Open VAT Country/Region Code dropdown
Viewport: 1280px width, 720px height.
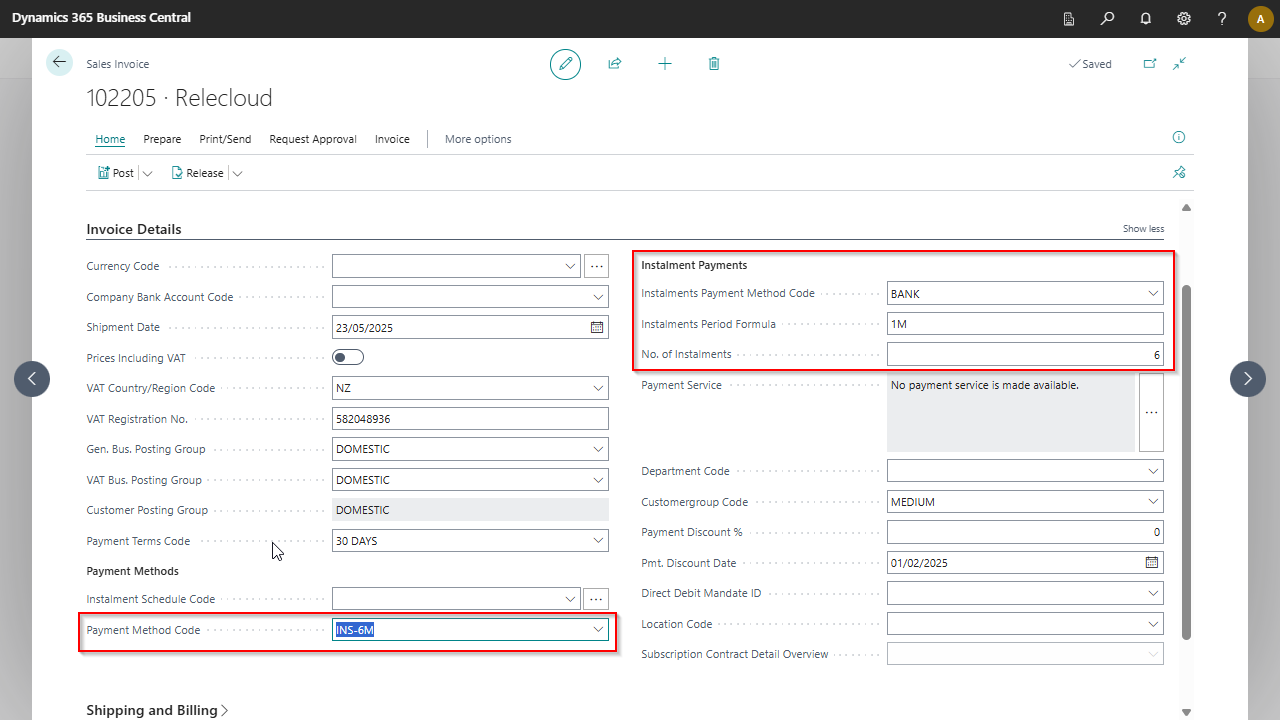coord(598,388)
